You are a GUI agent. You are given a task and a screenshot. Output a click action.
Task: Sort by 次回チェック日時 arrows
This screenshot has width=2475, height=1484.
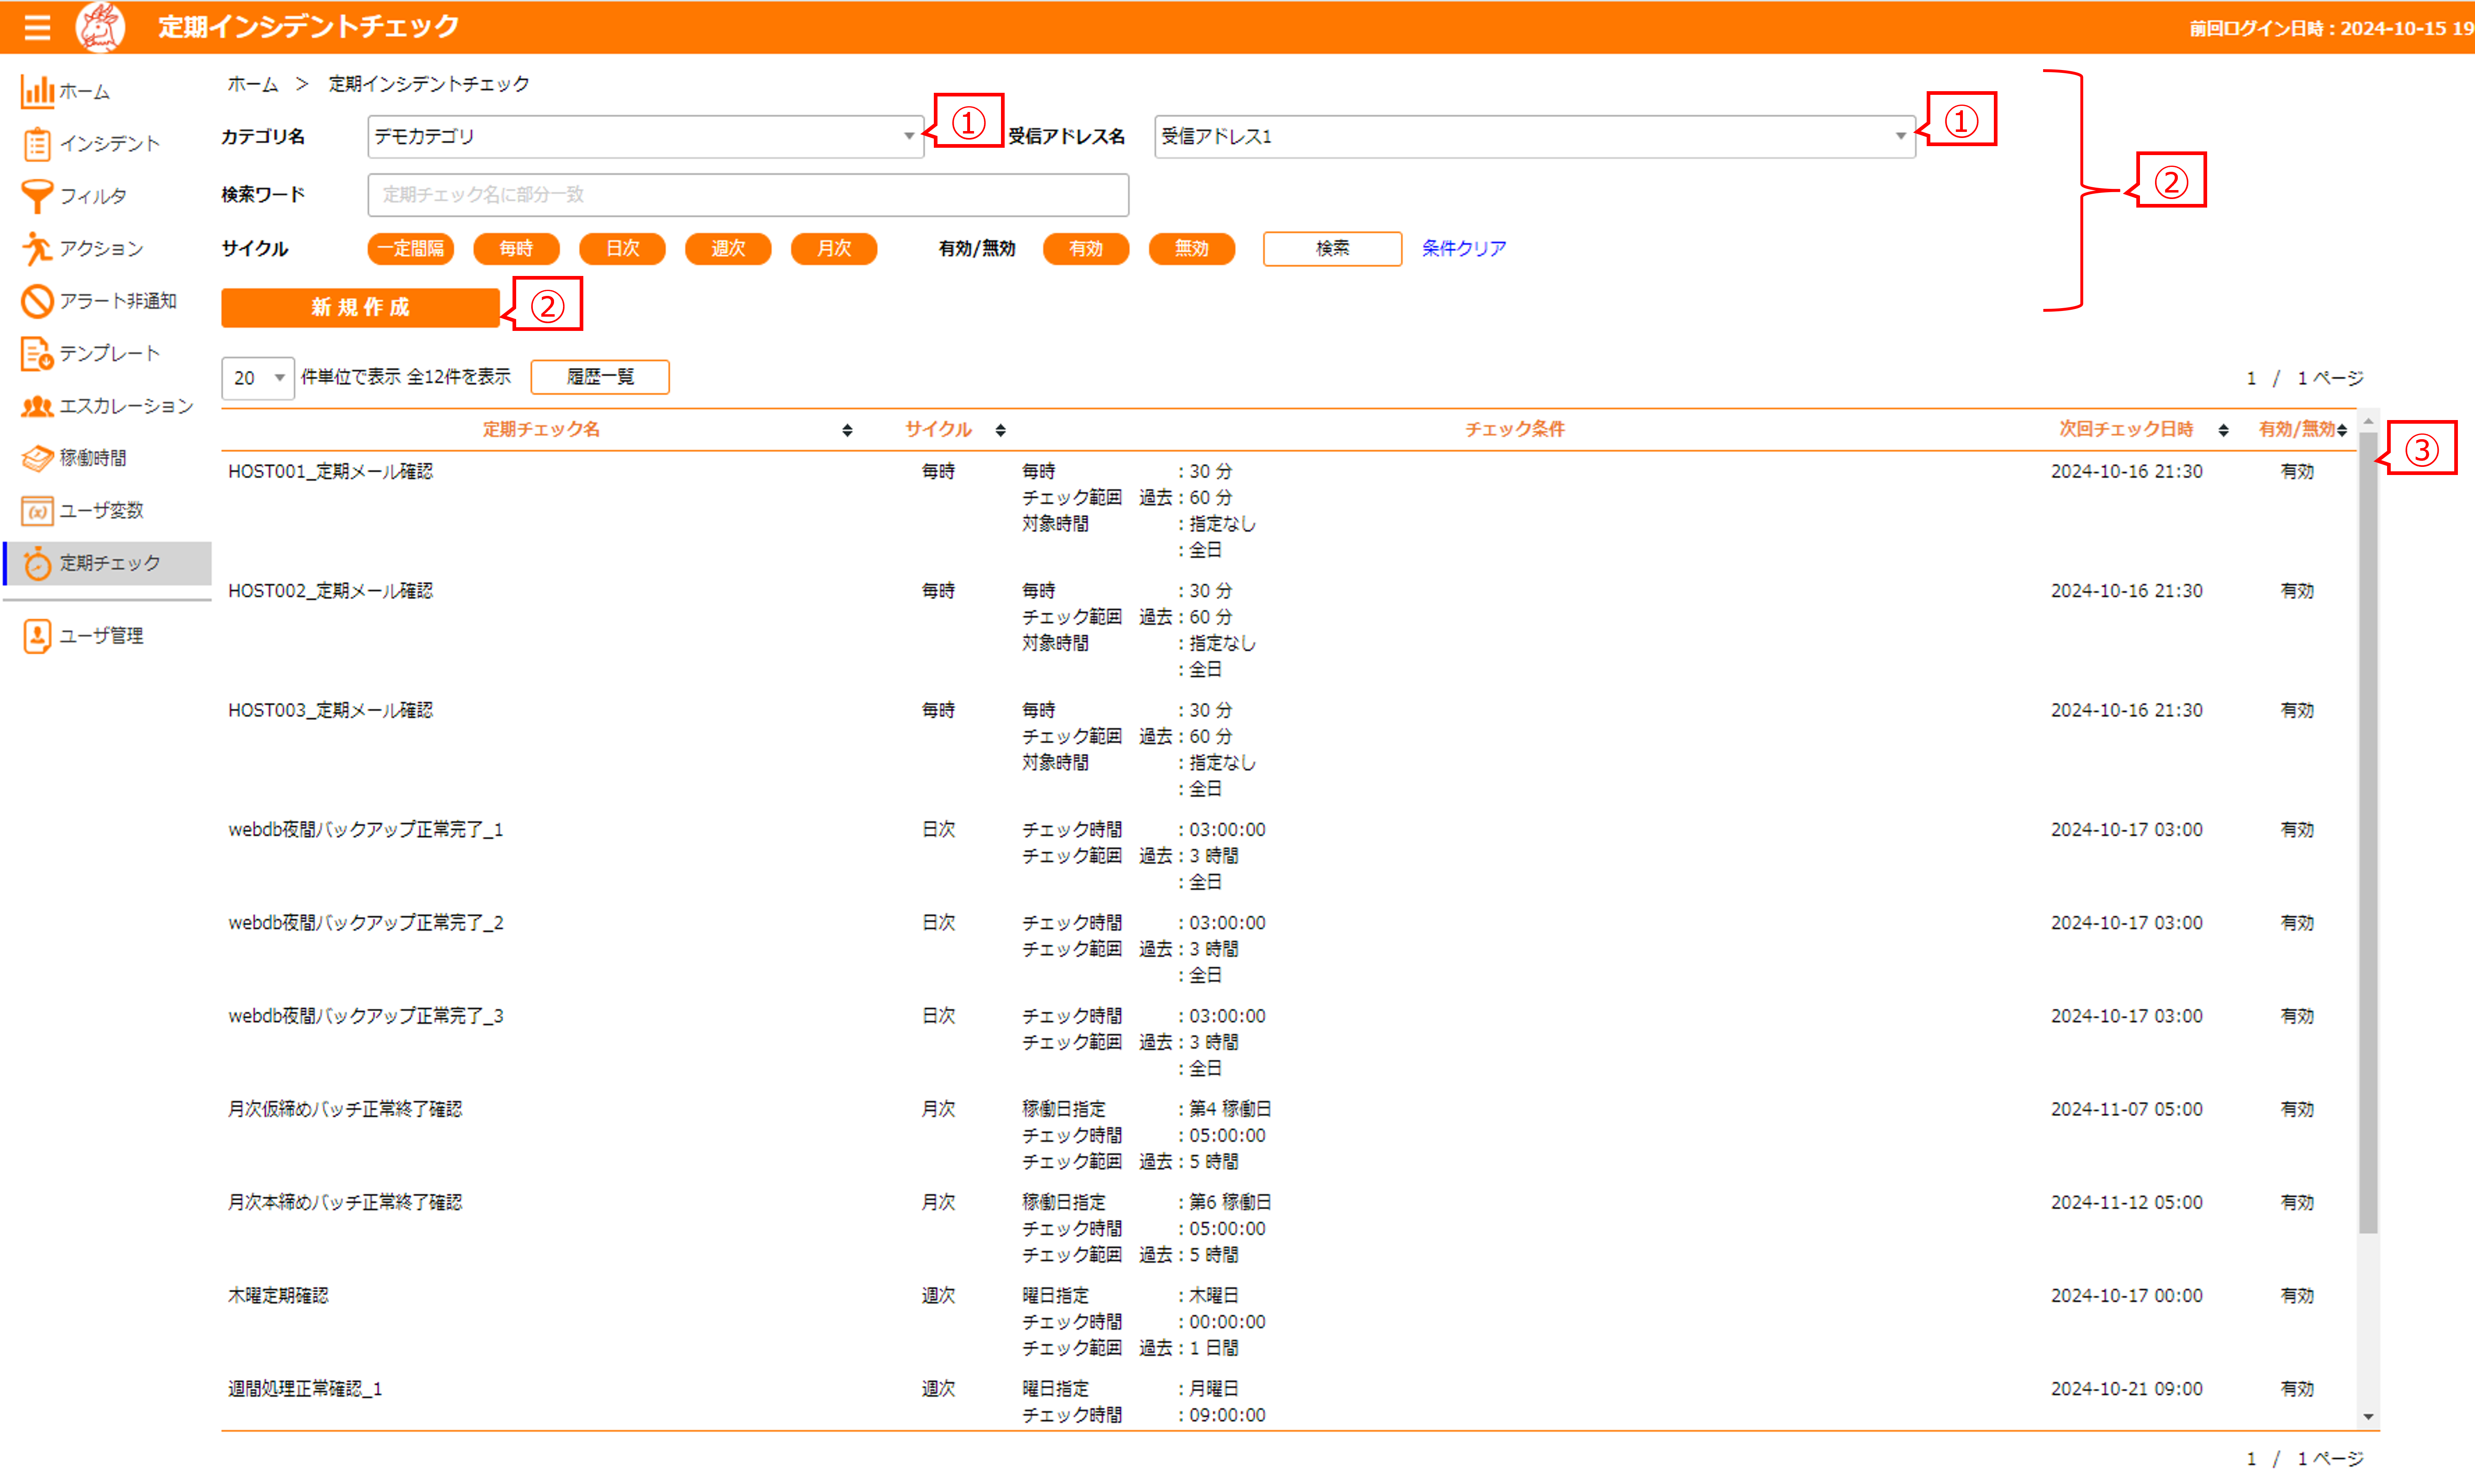tap(2223, 430)
